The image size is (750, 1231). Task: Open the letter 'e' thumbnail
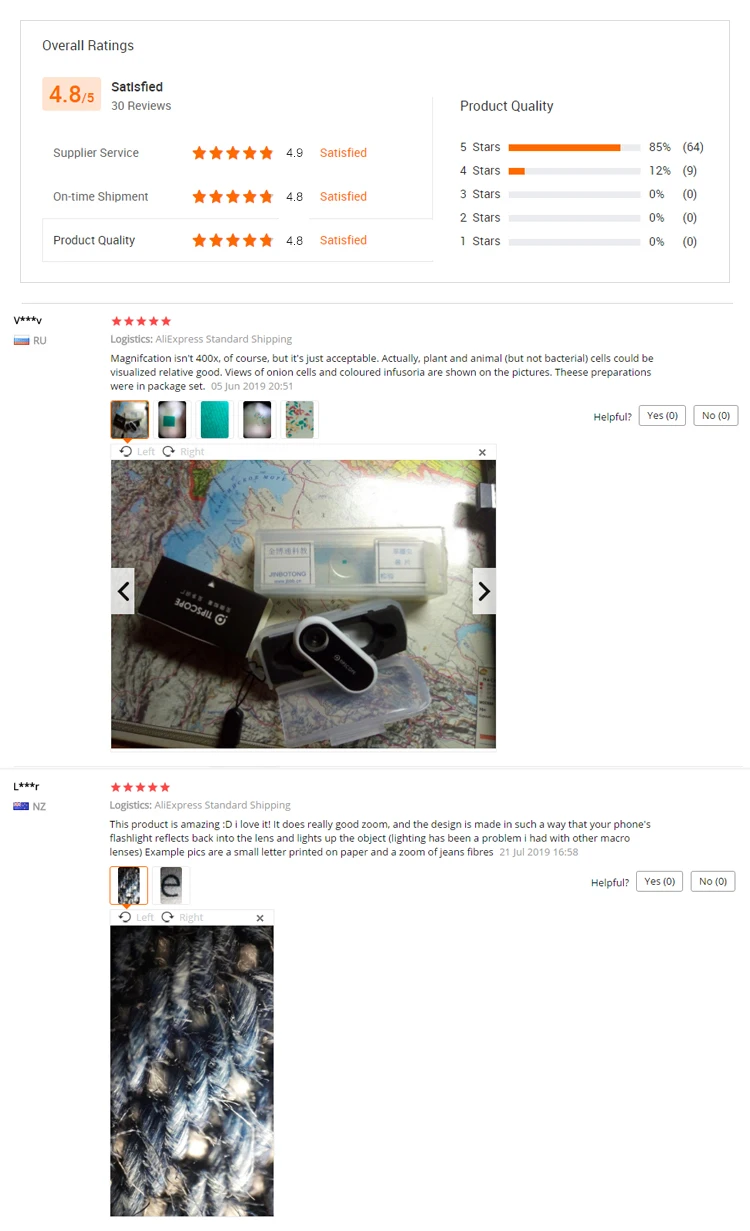coord(171,885)
